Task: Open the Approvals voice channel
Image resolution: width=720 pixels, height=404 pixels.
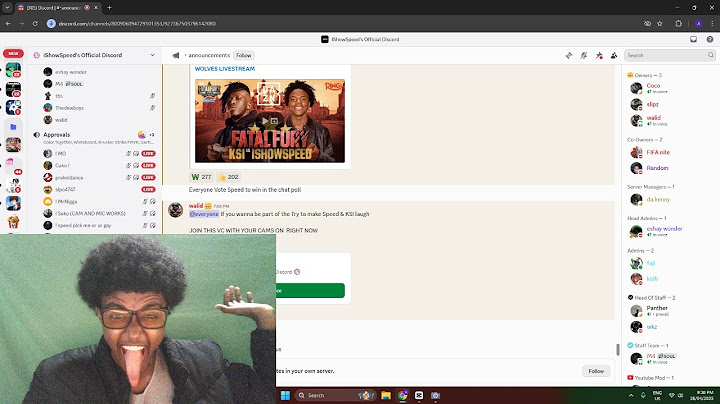Action: [56, 135]
